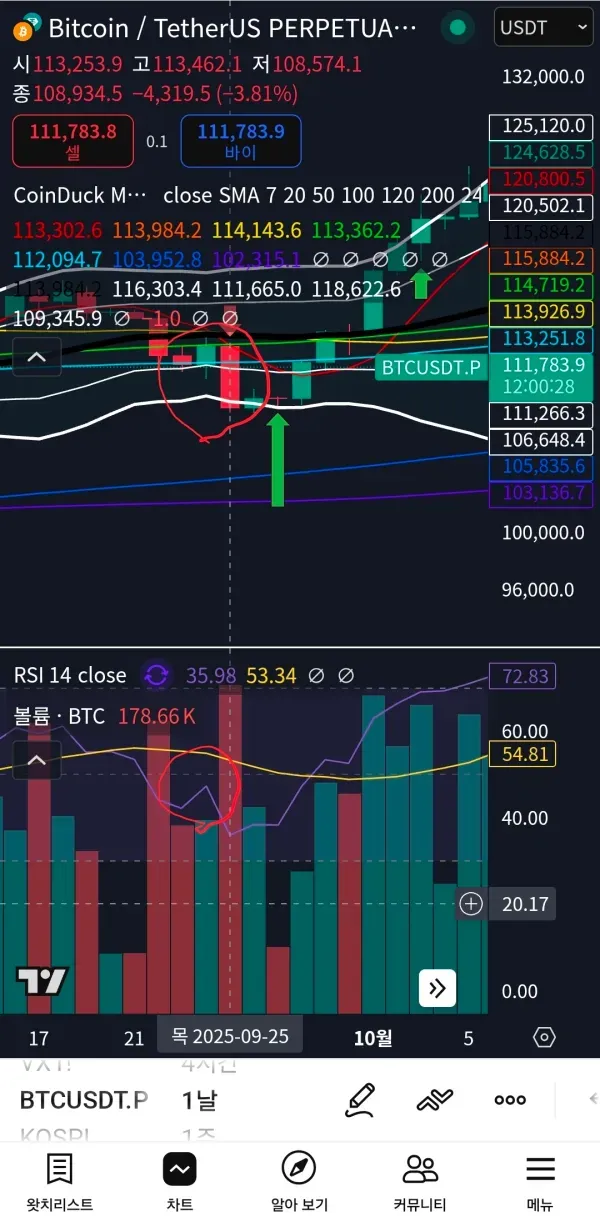Open chart settings hexagon icon on time axis
600x1222 pixels.
(x=544, y=1037)
